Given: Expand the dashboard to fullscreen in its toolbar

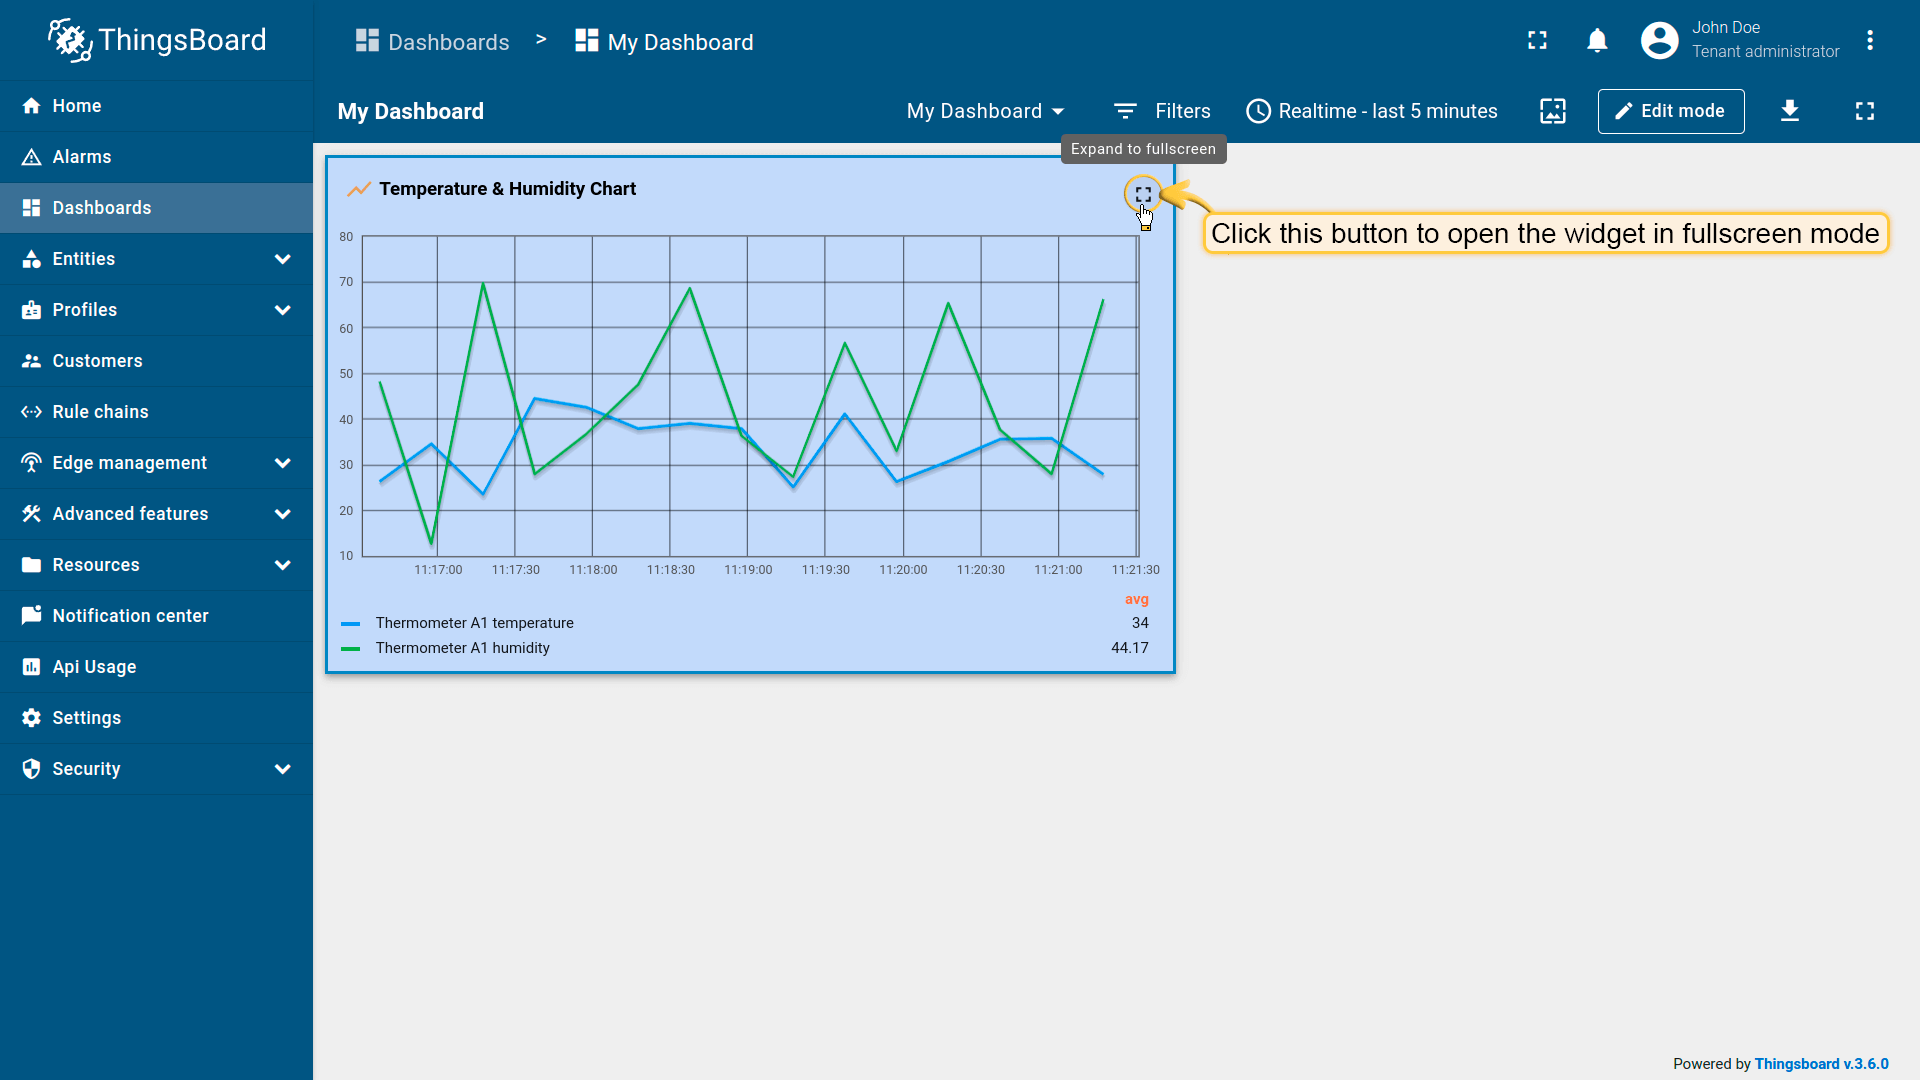Looking at the screenshot, I should click(x=1865, y=111).
